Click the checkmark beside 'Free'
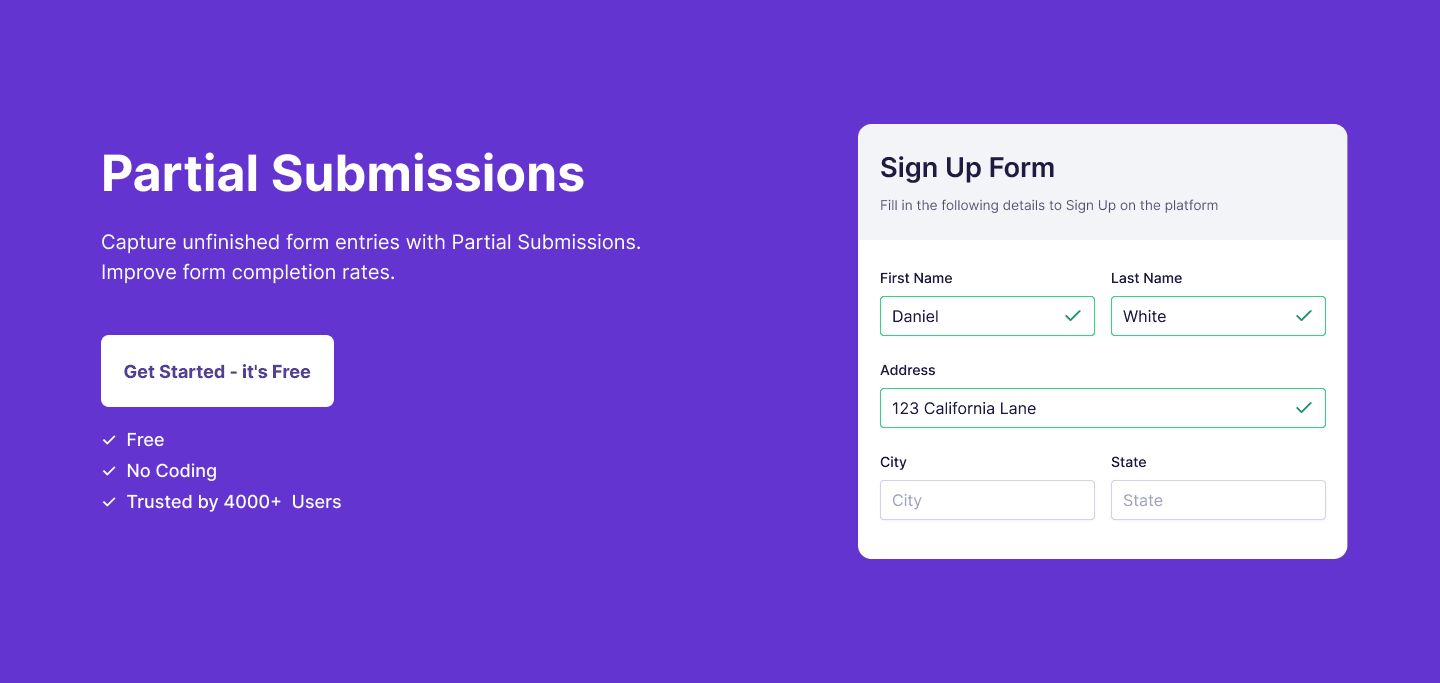Screen dimensions: 1440x683 coord(109,439)
